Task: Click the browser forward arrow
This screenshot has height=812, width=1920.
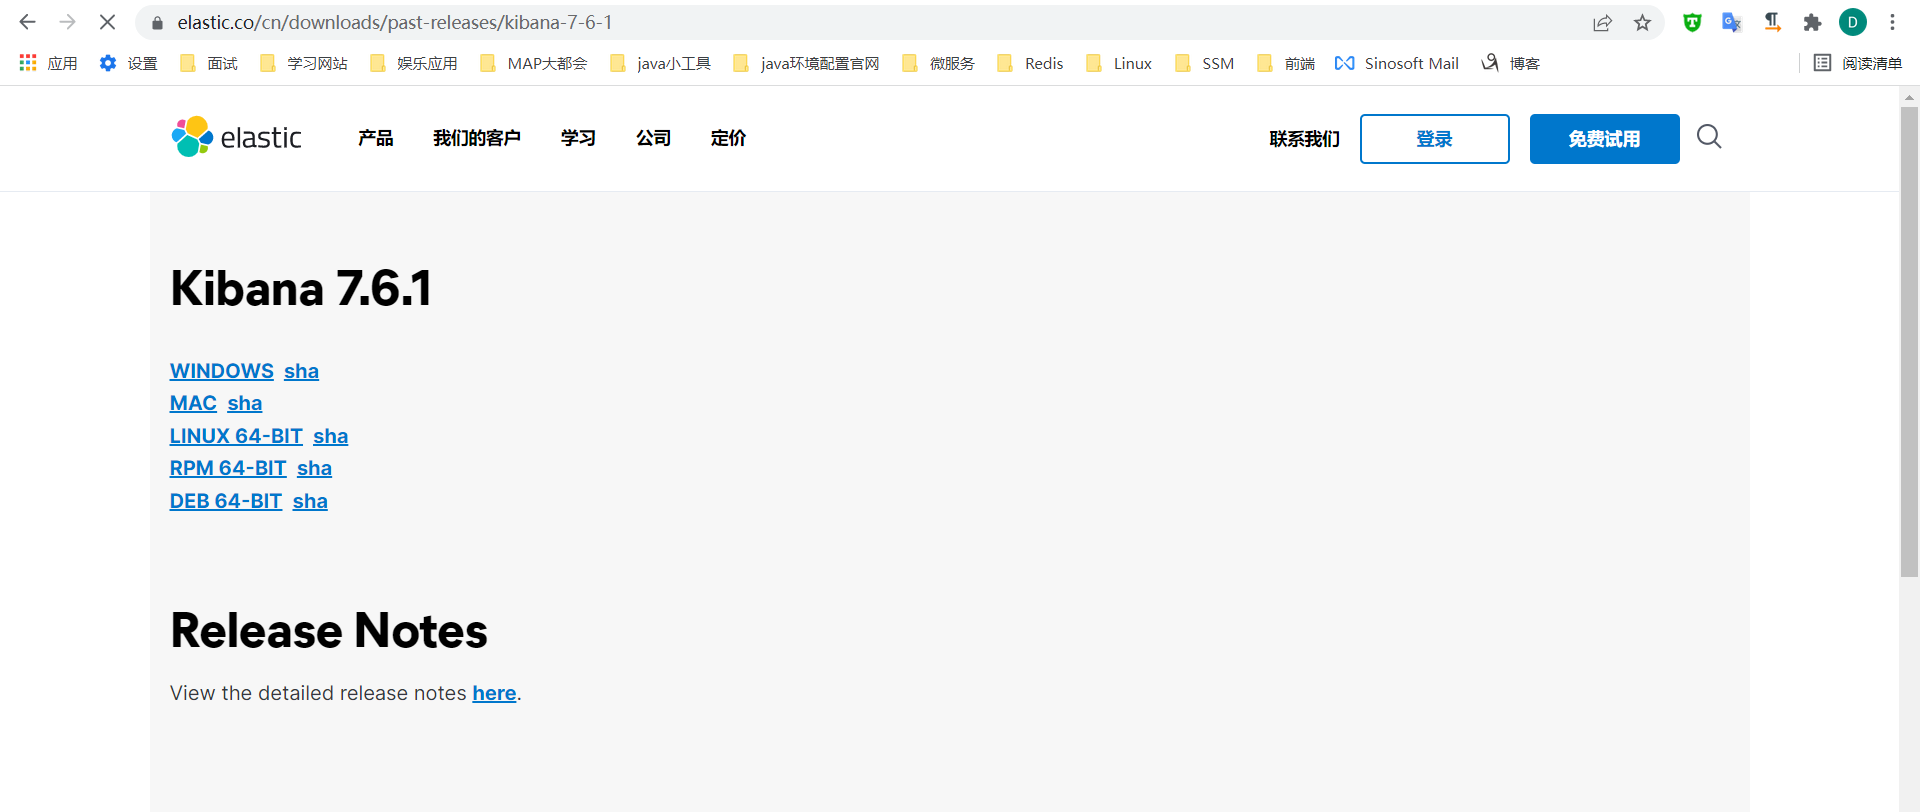Action: (67, 22)
